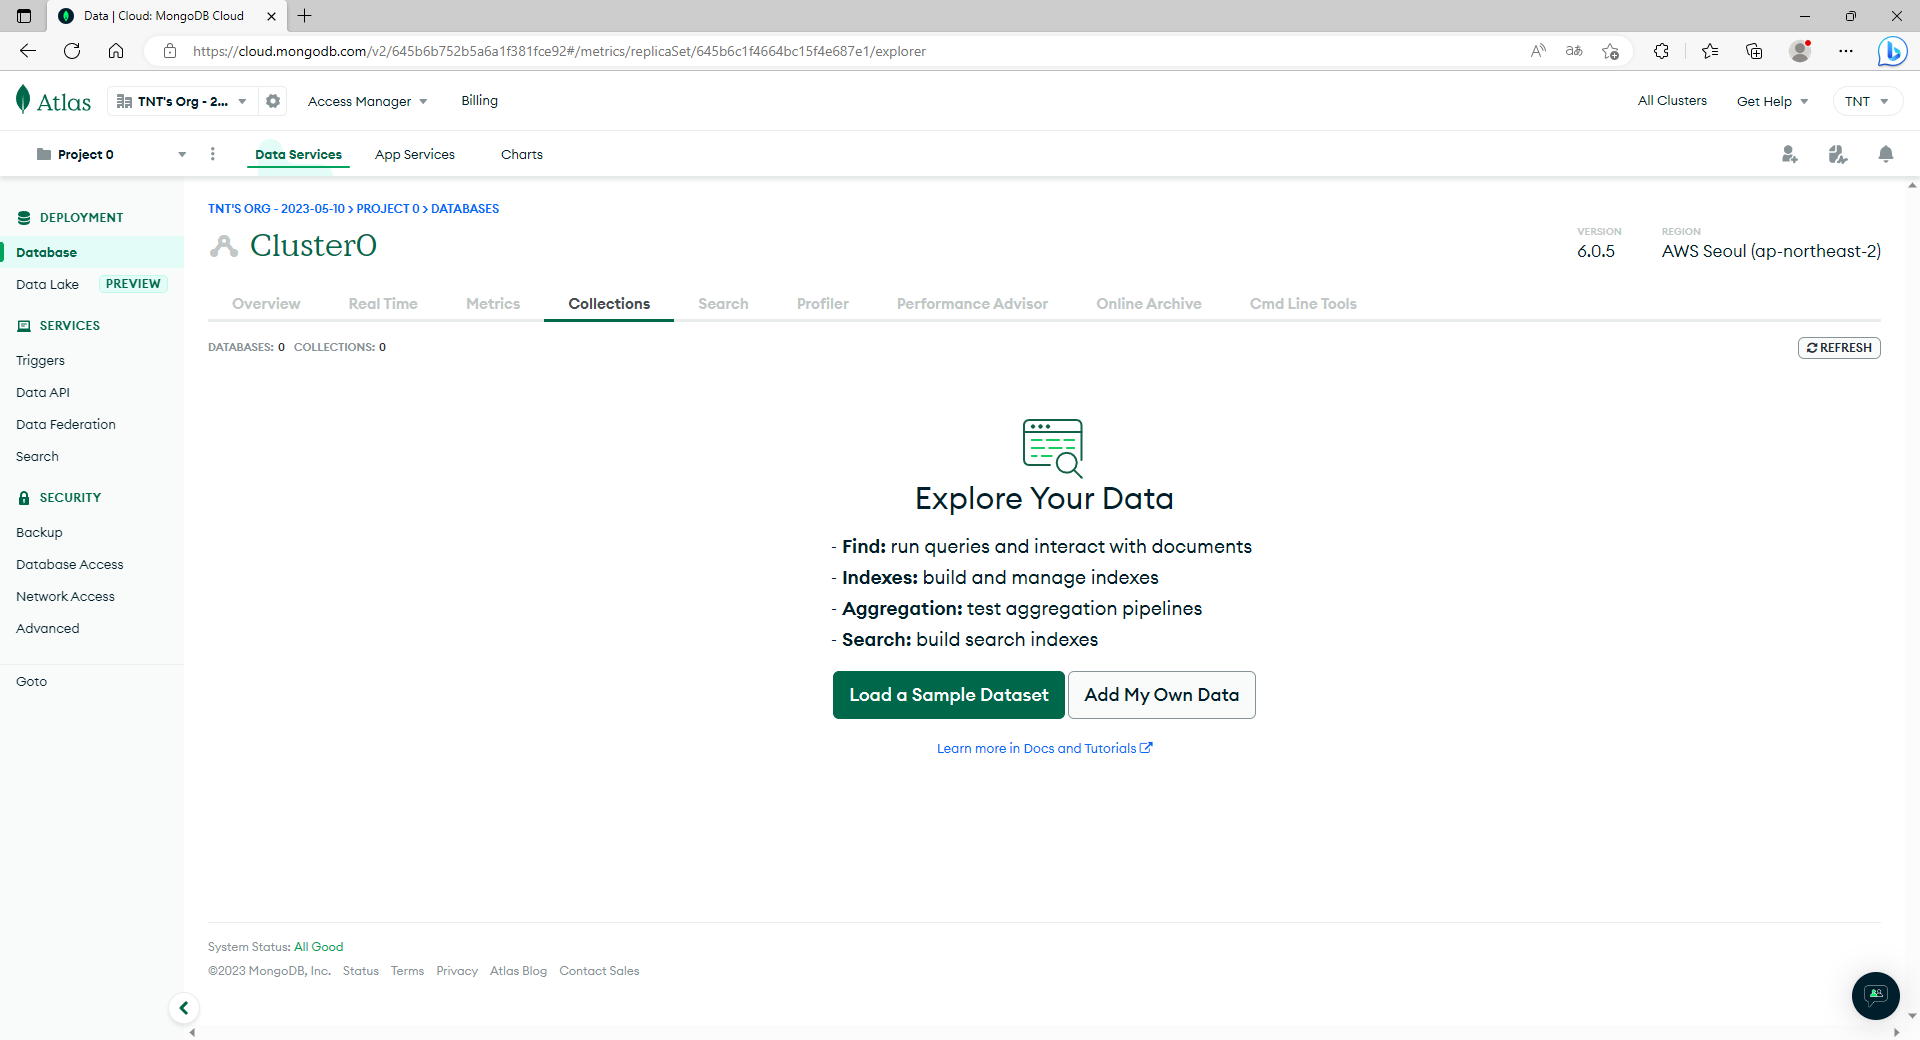The image size is (1920, 1040).
Task: Open the Profiler tab
Action: pos(823,304)
